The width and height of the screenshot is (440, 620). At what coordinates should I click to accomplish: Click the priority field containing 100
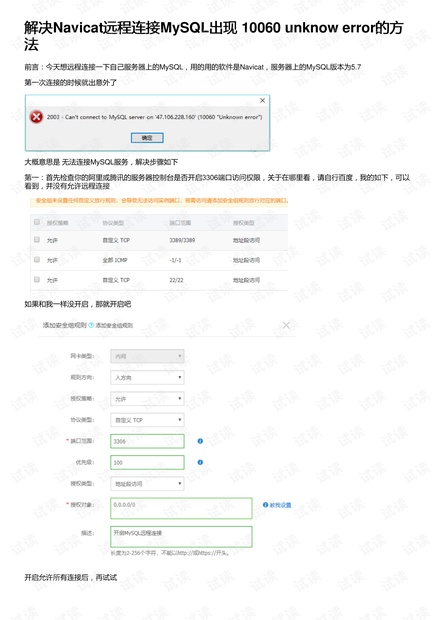147,462
